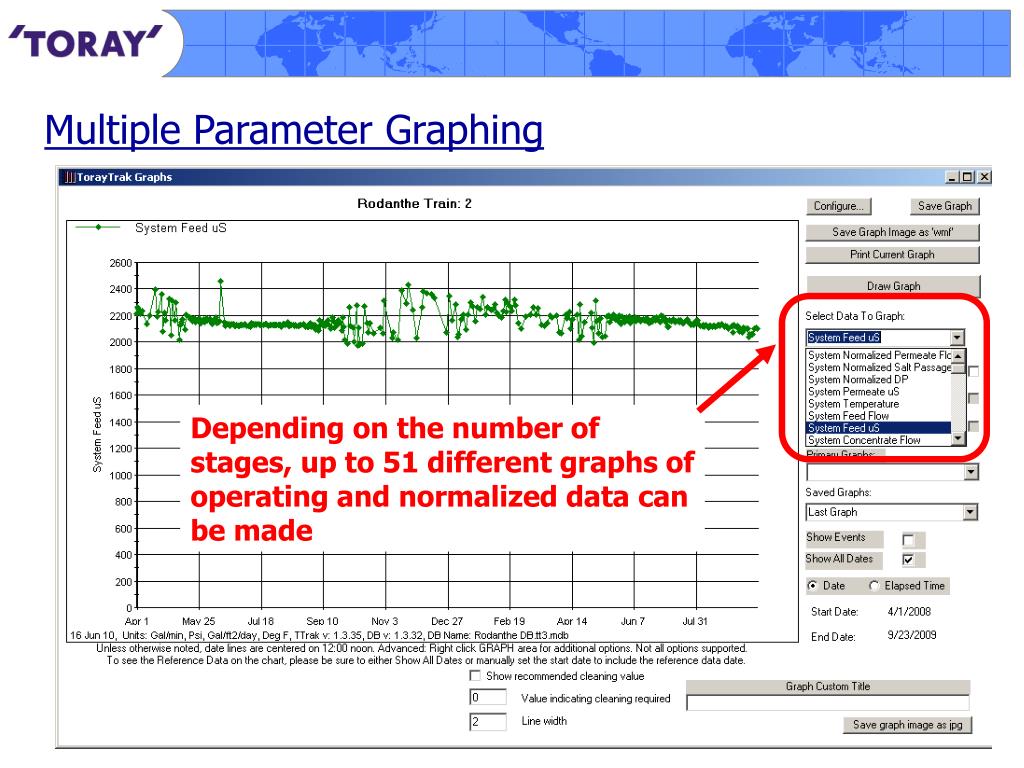The width and height of the screenshot is (1024, 768).
Task: Click the Multiple Parameter Graphing heading link
Action: [294, 131]
